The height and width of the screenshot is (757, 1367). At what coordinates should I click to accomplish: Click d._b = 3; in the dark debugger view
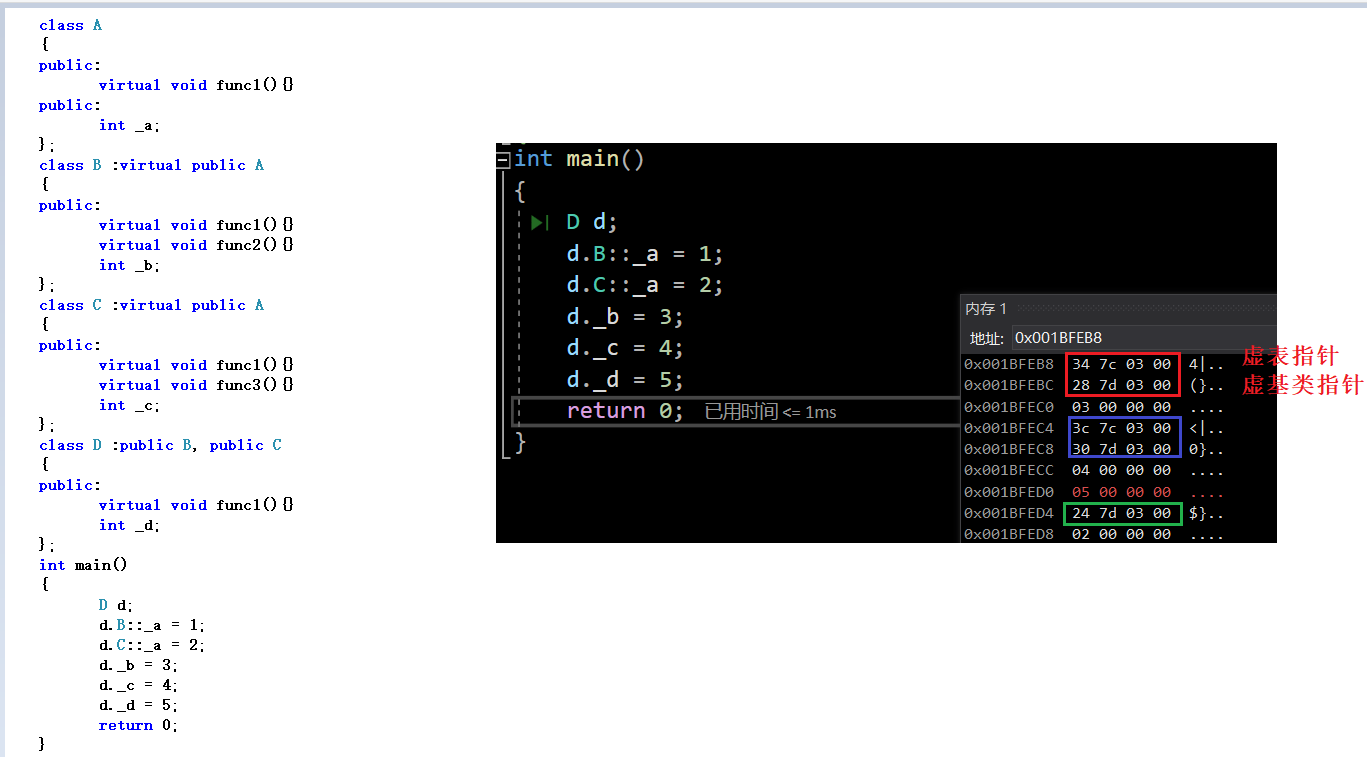coord(625,317)
